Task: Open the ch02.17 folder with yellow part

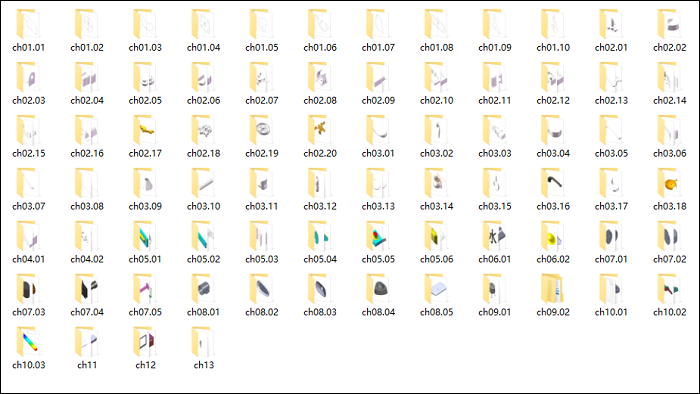Action: click(145, 130)
